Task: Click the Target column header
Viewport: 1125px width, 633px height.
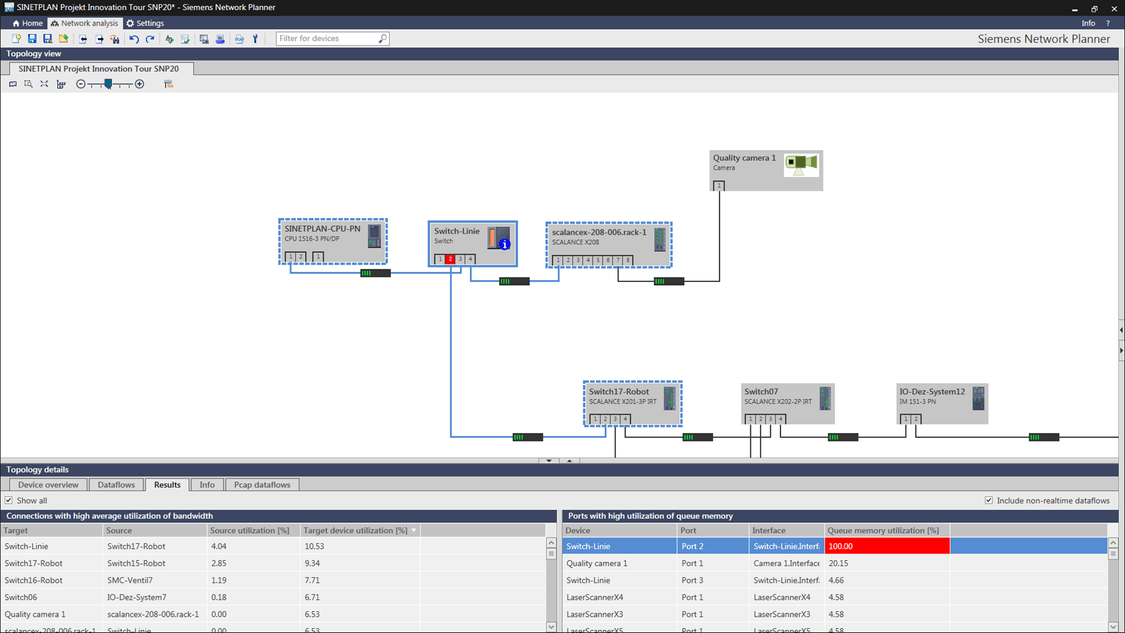Action: point(52,530)
